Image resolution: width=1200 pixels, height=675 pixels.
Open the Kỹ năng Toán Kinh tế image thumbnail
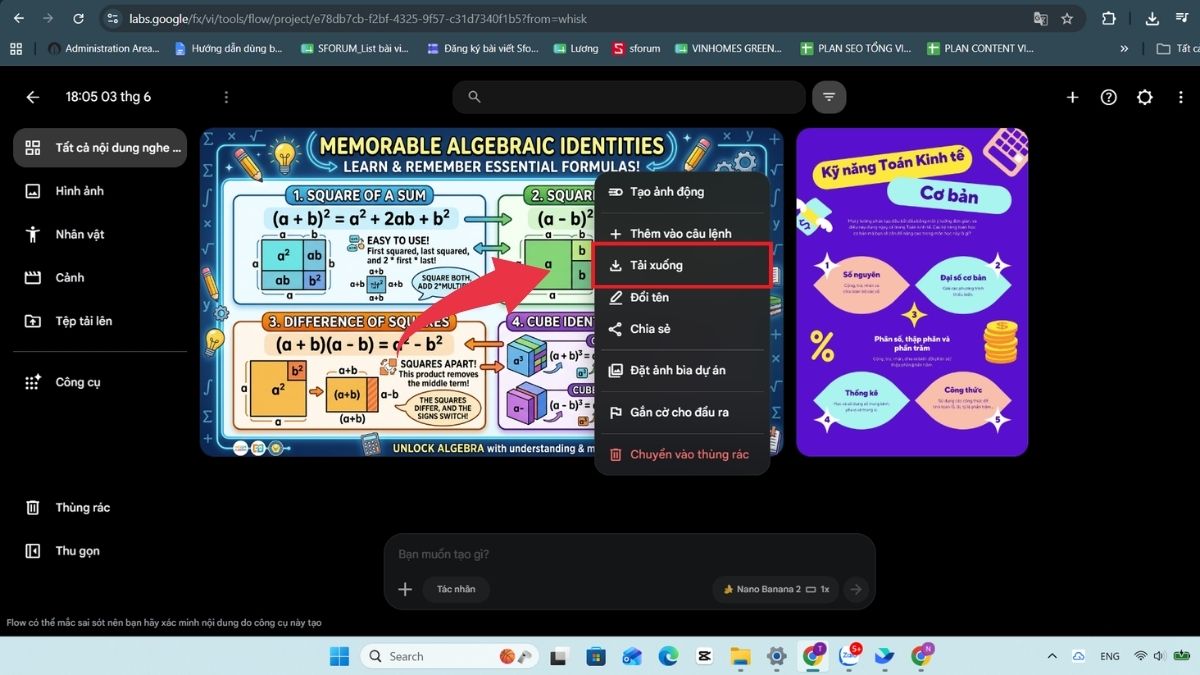[x=912, y=292]
